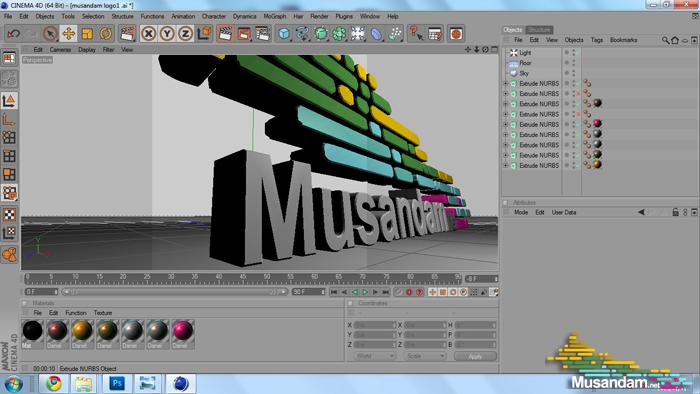Select the black Mat material swatch
The image size is (700, 394).
tap(33, 334)
